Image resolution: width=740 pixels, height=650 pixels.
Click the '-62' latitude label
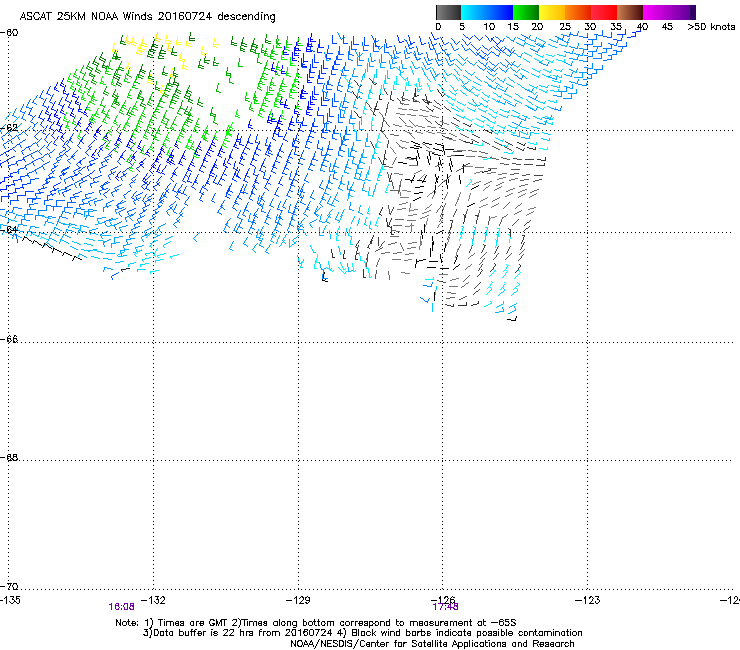[x=9, y=128]
